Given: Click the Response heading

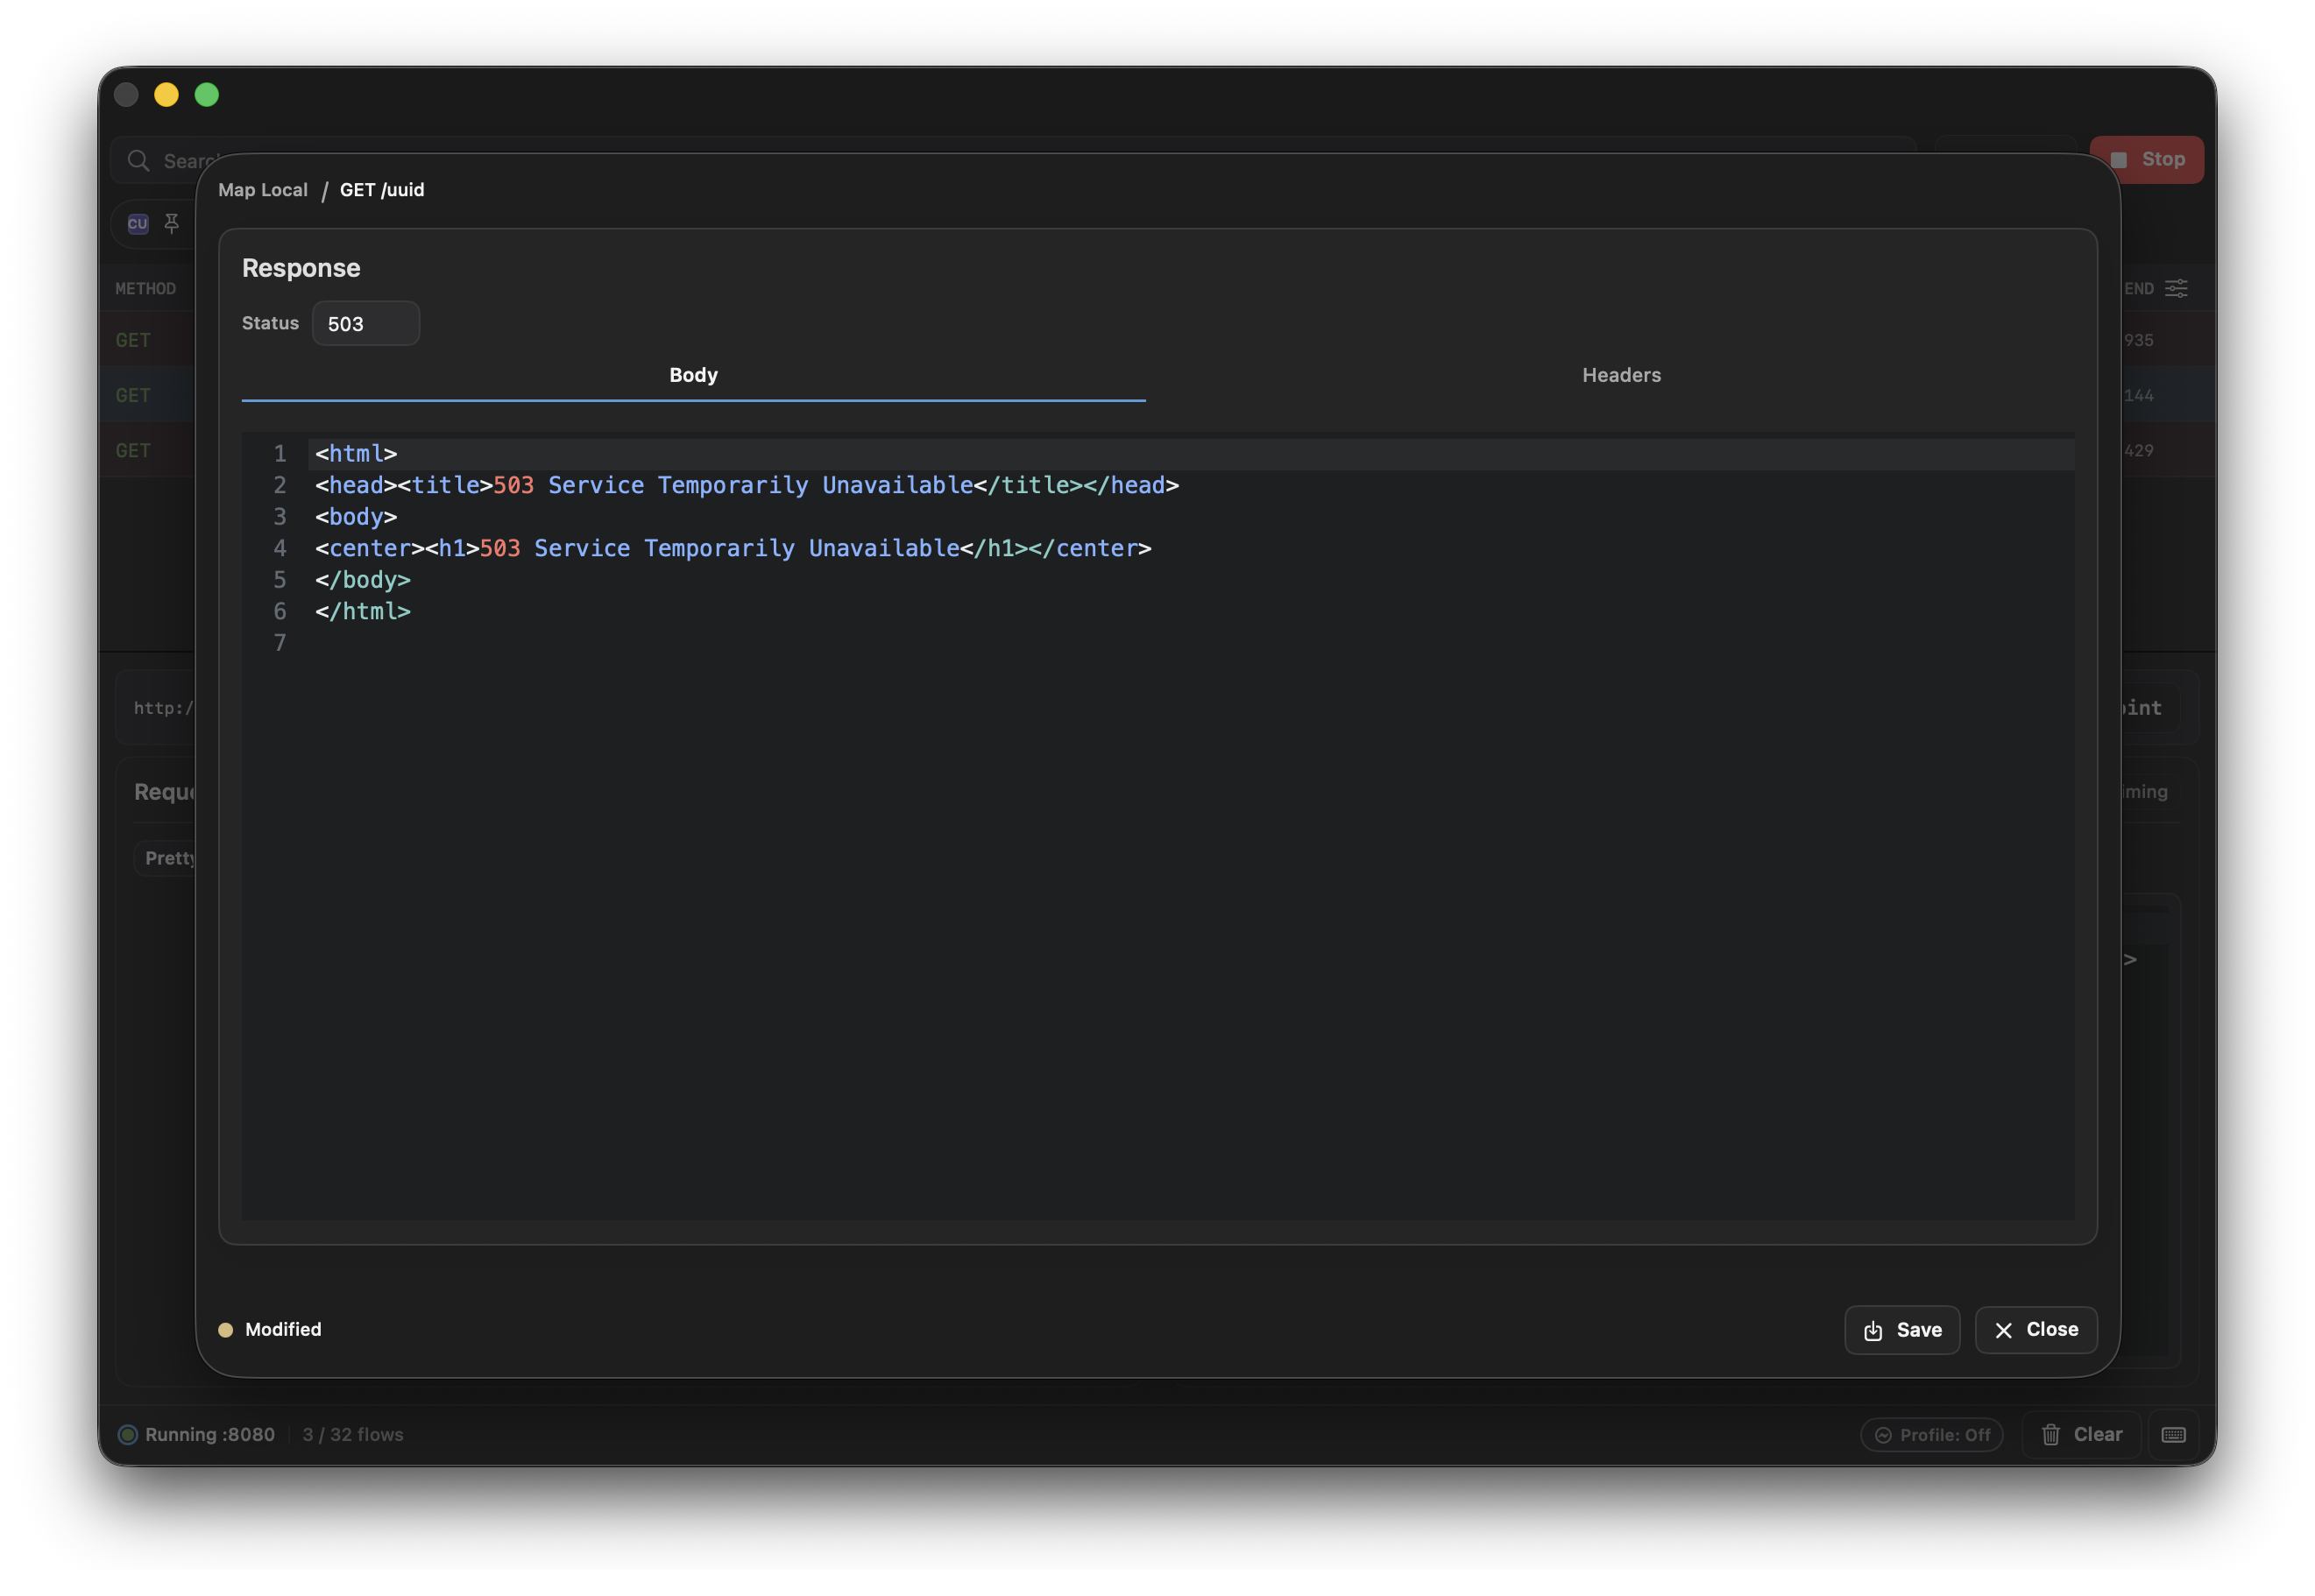Looking at the screenshot, I should tap(301, 268).
